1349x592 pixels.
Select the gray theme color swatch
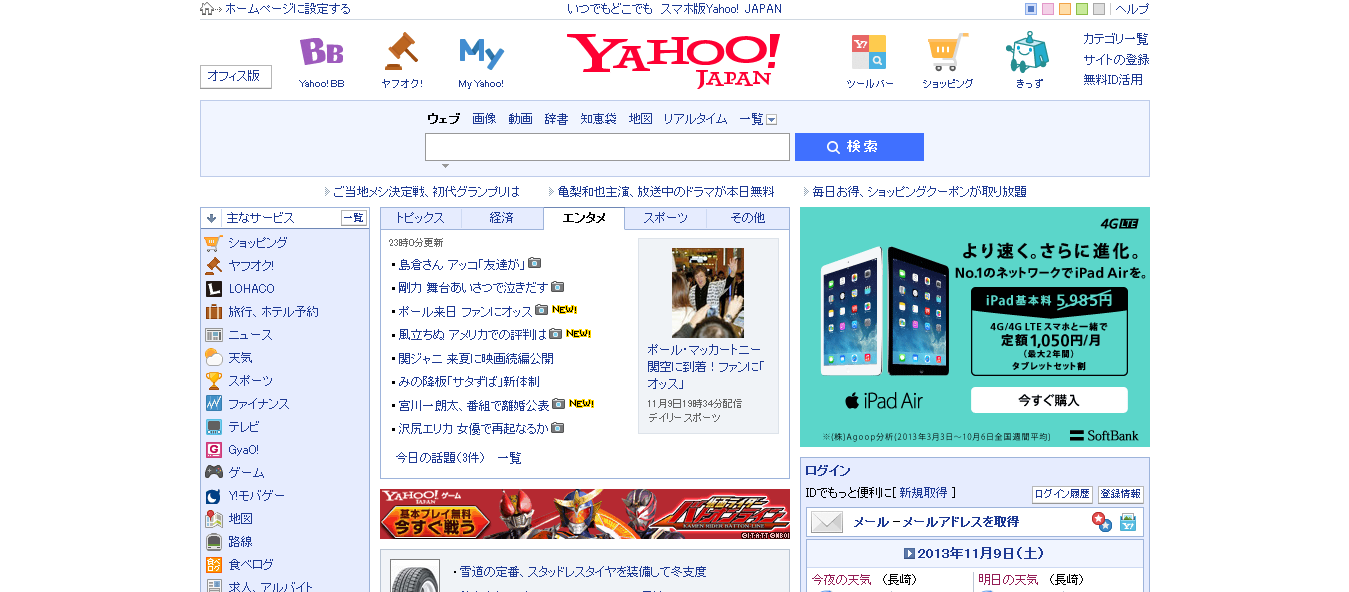[x=1099, y=9]
